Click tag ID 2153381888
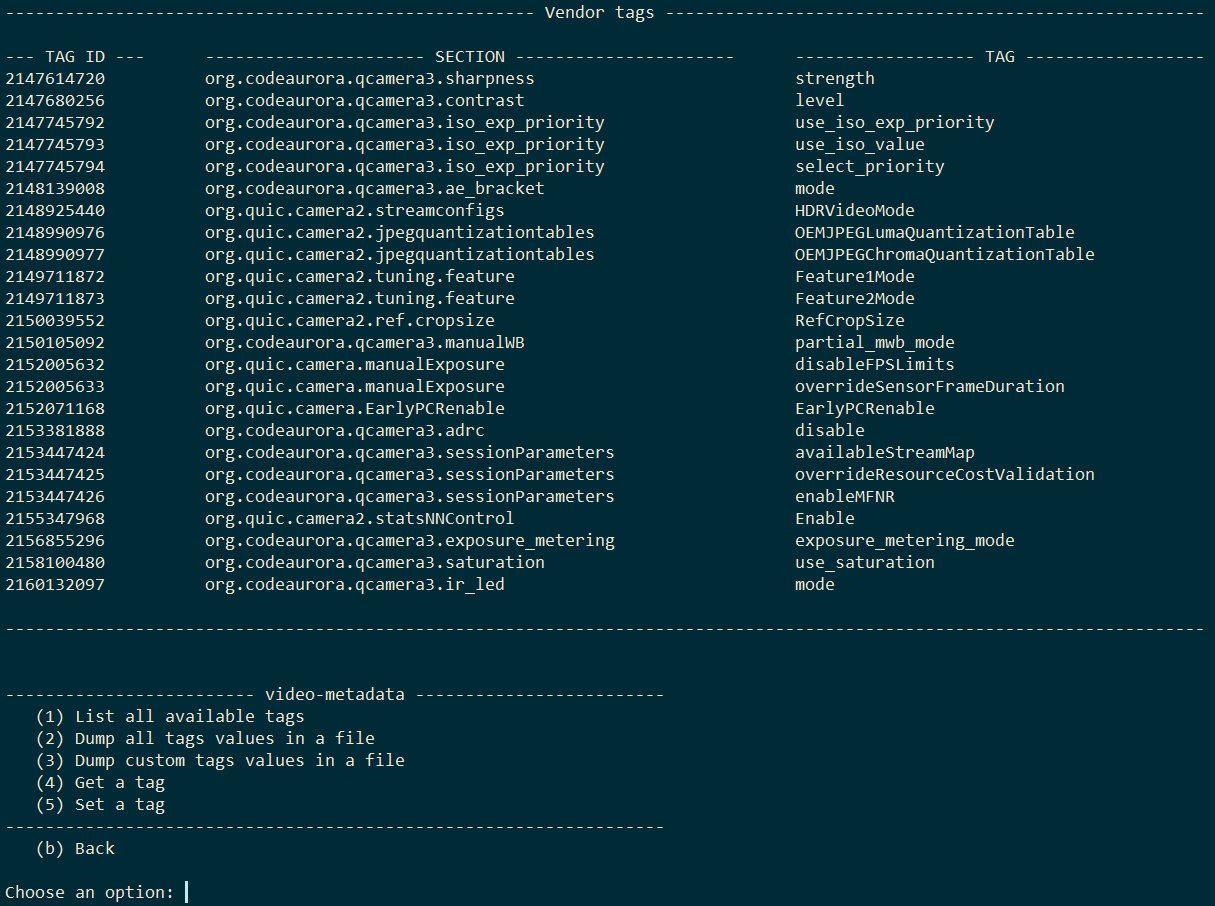1215x906 pixels. (55, 430)
